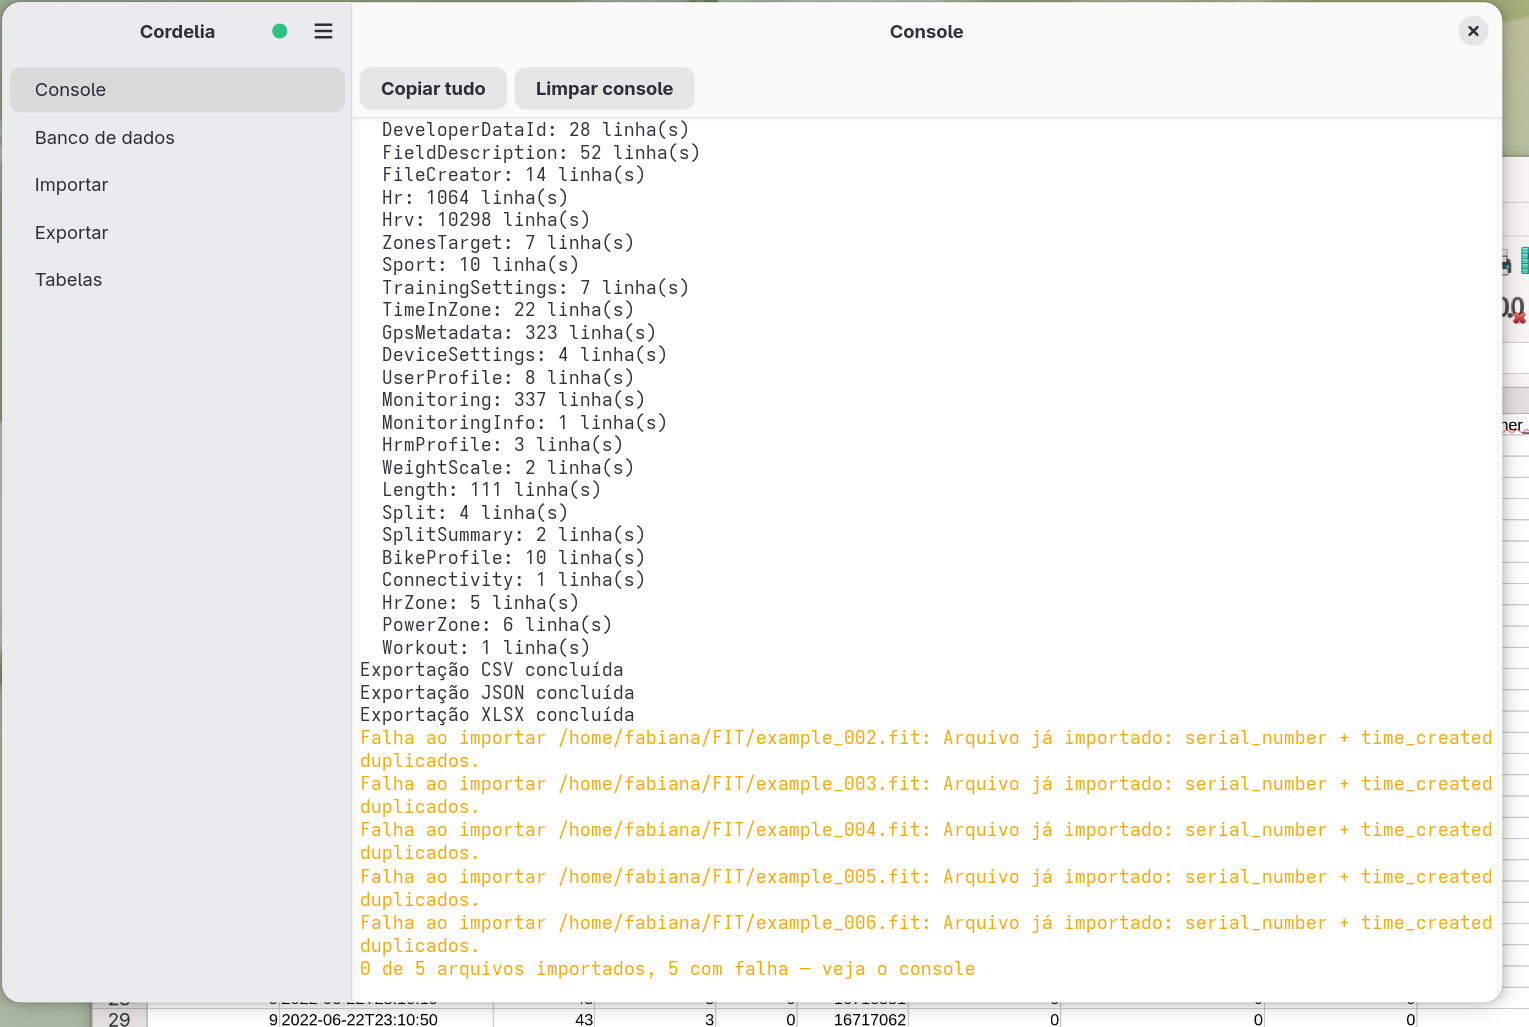Click the Length: 111 linha(s) line
Viewport: 1529px width, 1027px height.
tap(491, 490)
